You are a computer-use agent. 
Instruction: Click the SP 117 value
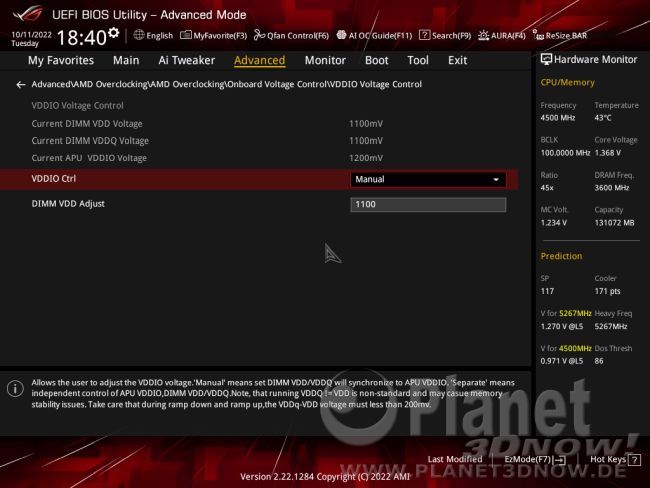547,291
